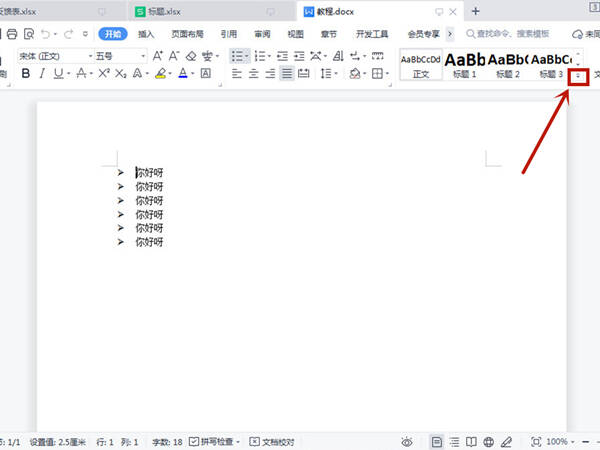Apply the 正文 style
The image size is (600, 450).
pos(421,65)
